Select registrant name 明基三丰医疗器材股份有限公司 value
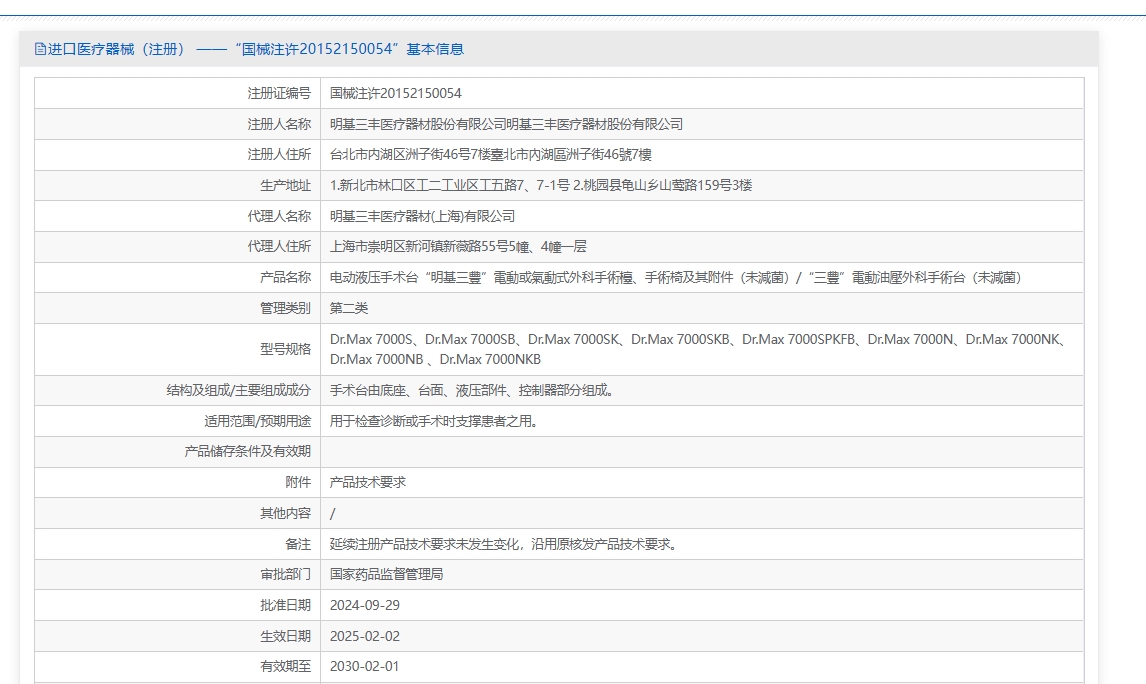Image resolution: width=1146 pixels, height=684 pixels. coord(506,124)
